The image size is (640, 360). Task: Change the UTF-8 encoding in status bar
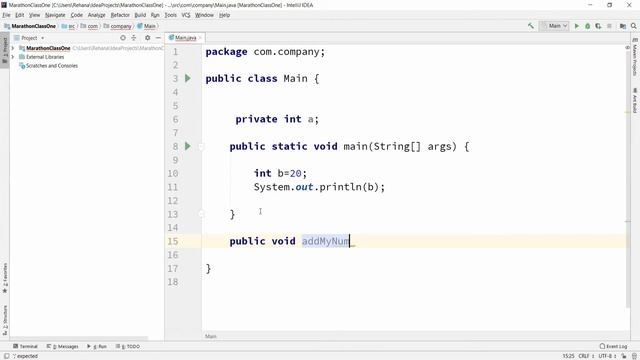(x=607, y=356)
